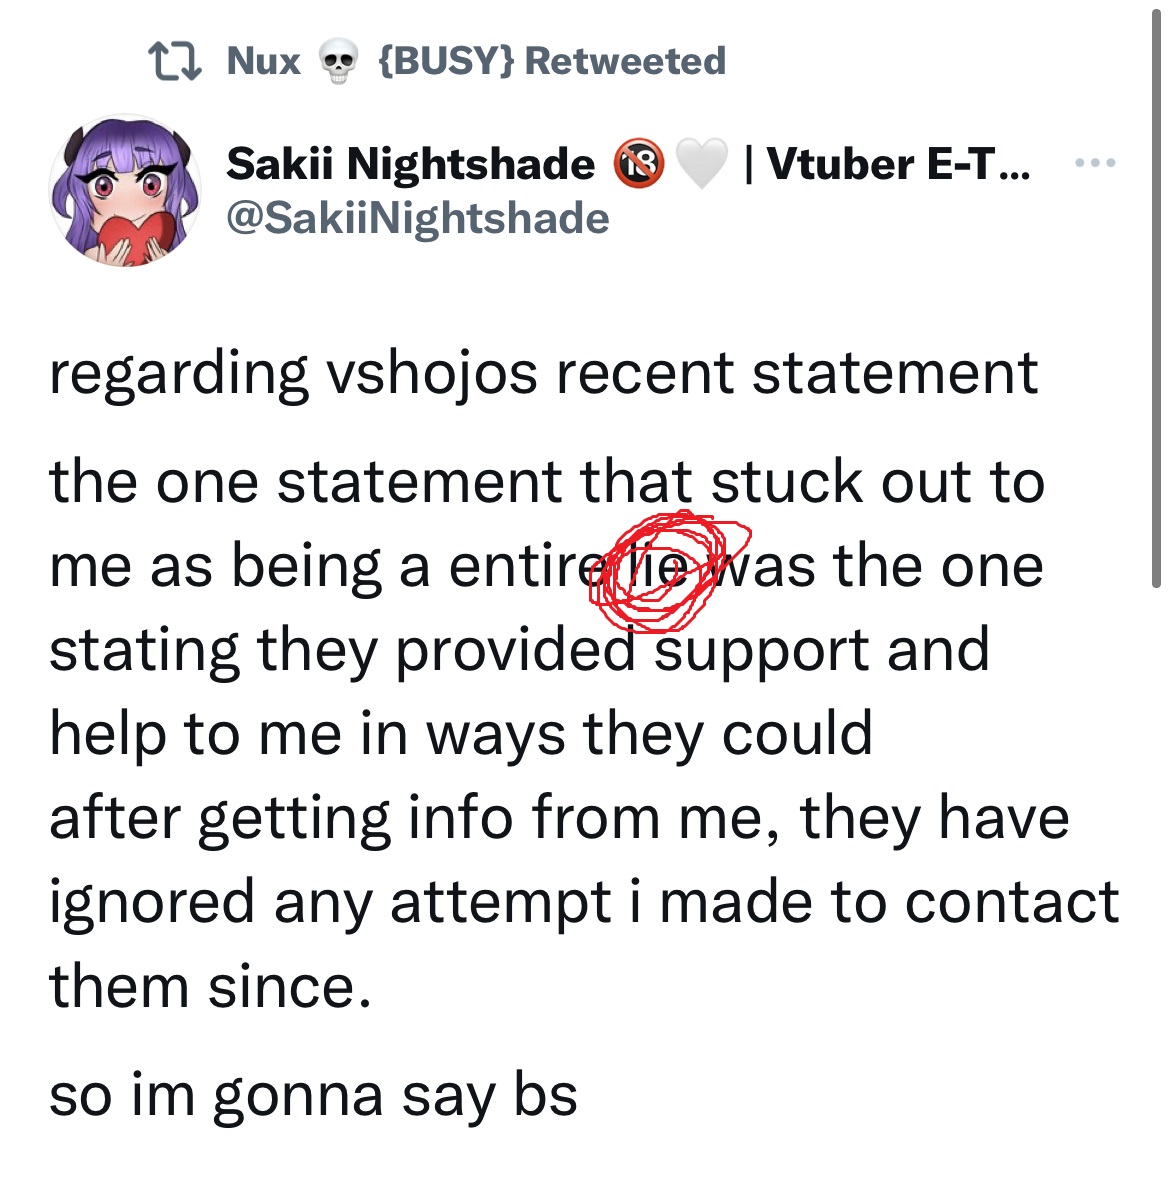Click the red-circled word 'lie'
1170x1188 pixels.
pyautogui.click(x=659, y=567)
